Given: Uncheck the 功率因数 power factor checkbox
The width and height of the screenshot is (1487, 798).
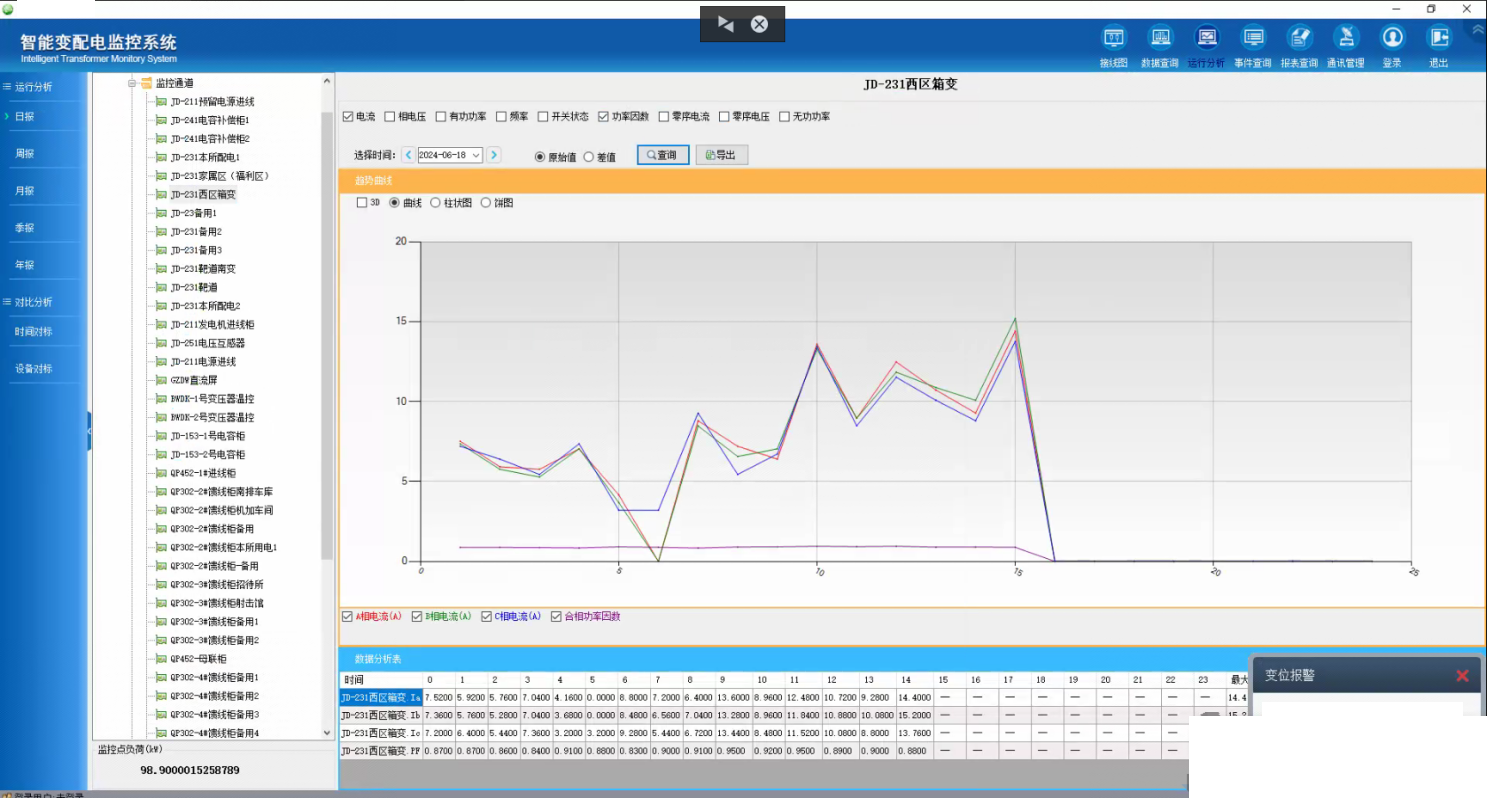Looking at the screenshot, I should (604, 117).
